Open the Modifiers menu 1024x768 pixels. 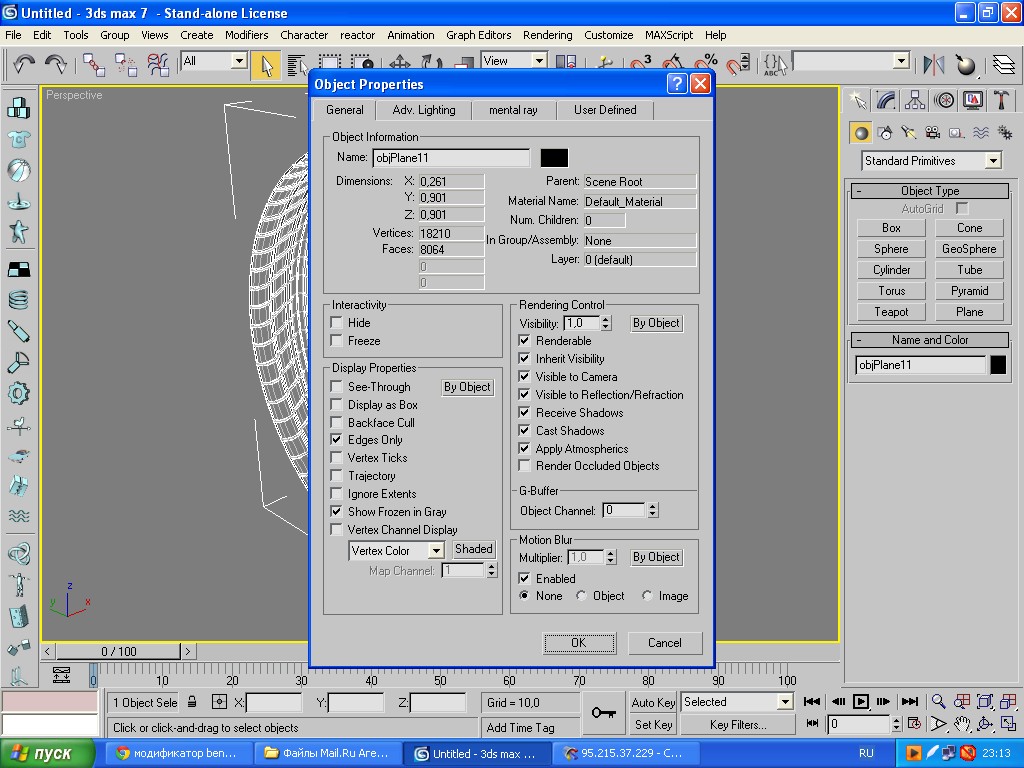pos(246,35)
